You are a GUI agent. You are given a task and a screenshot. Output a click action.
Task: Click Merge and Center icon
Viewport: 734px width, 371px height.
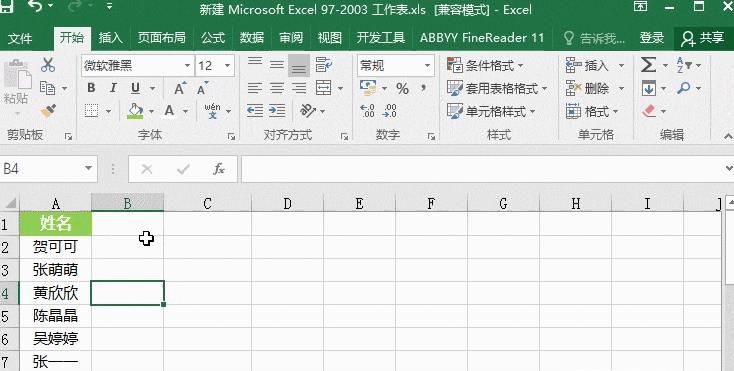click(323, 87)
